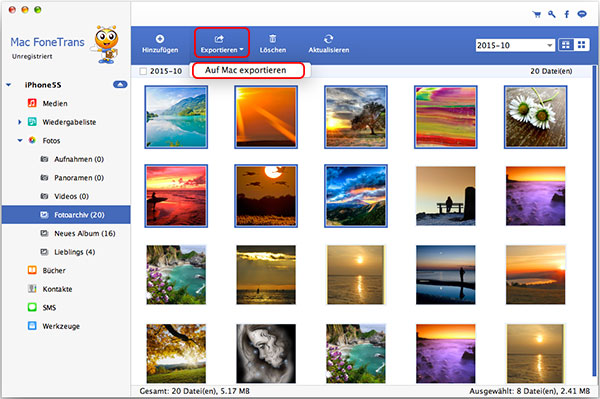
Task: Open the shopping cart icon
Action: click(x=536, y=15)
